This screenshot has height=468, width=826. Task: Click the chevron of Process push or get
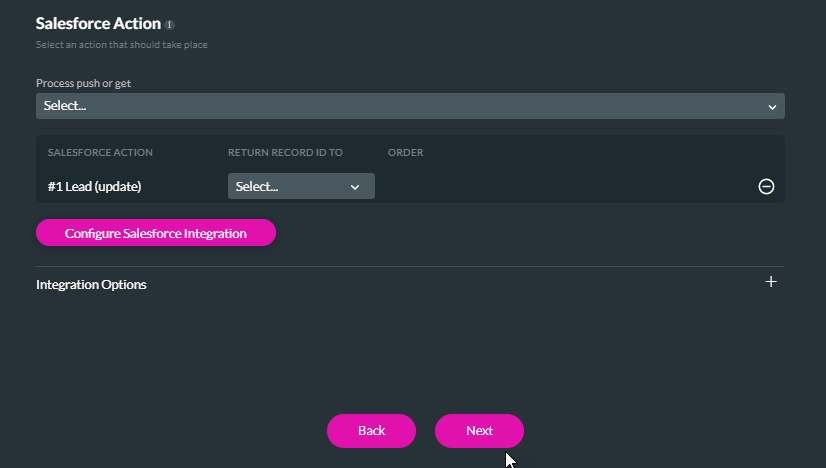771,107
